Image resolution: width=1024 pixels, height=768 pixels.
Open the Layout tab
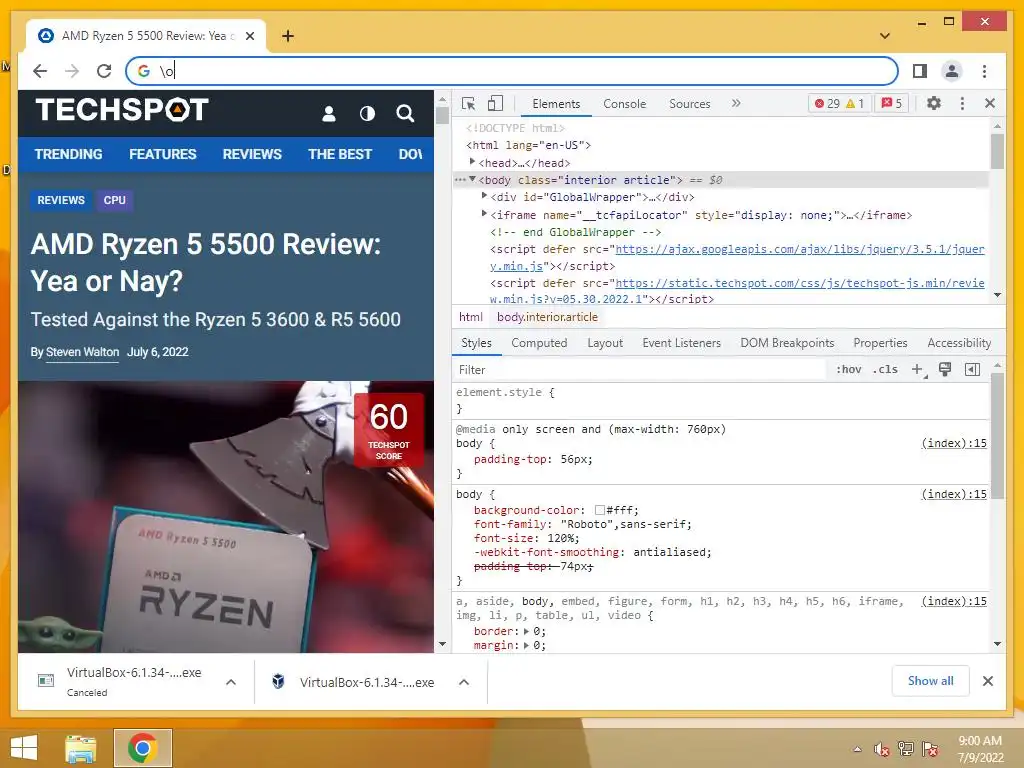tap(605, 343)
